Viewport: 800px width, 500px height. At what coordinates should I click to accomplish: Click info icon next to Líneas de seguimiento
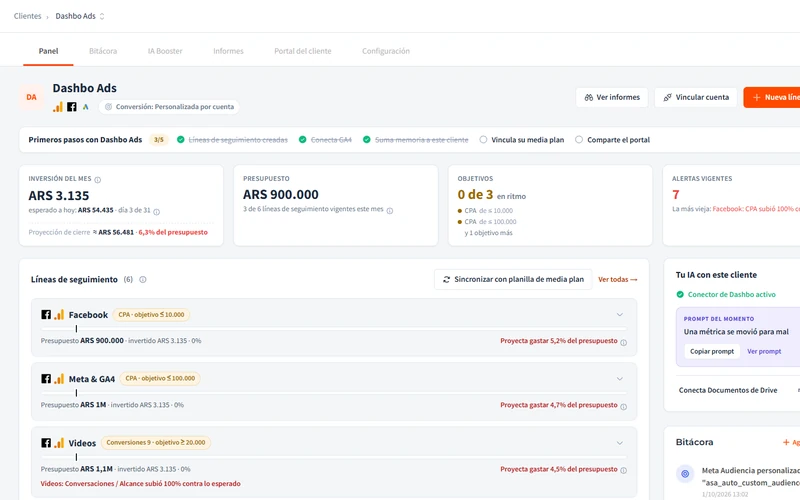point(143,280)
